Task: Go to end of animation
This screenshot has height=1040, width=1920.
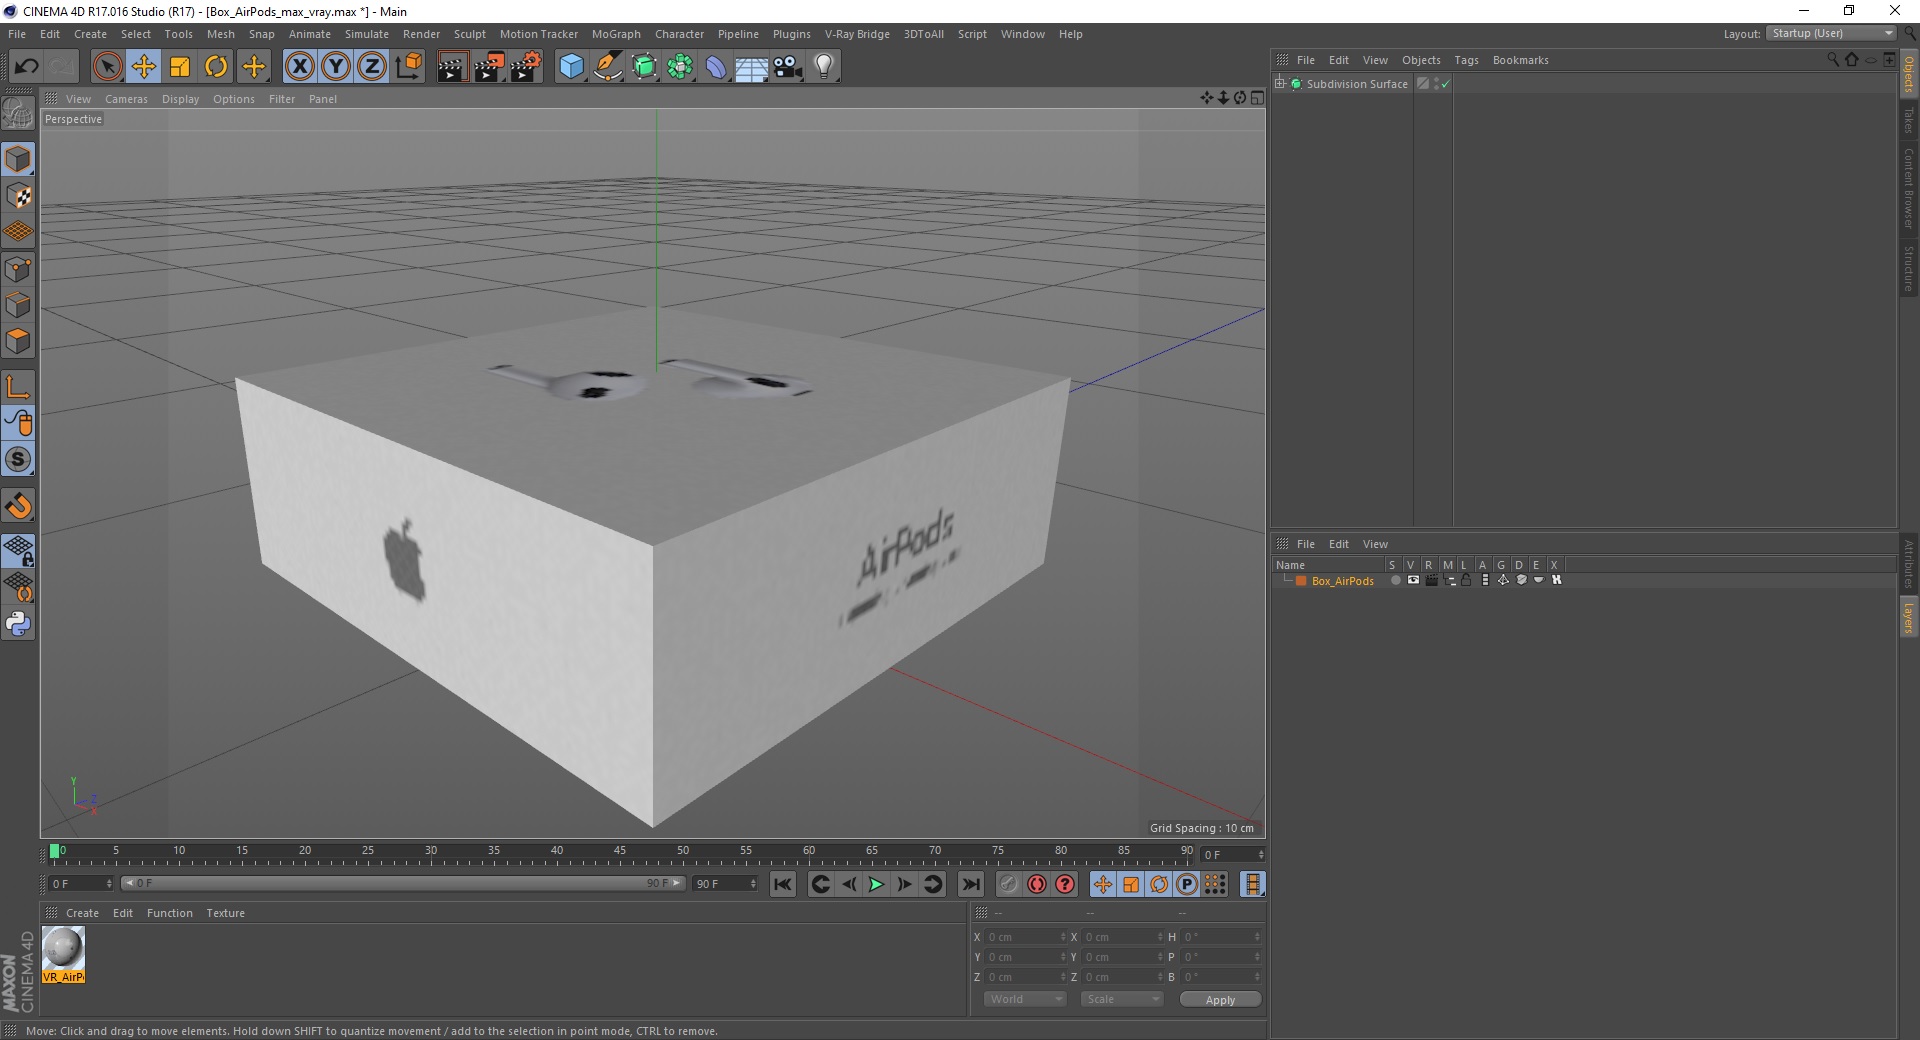Action: point(970,884)
